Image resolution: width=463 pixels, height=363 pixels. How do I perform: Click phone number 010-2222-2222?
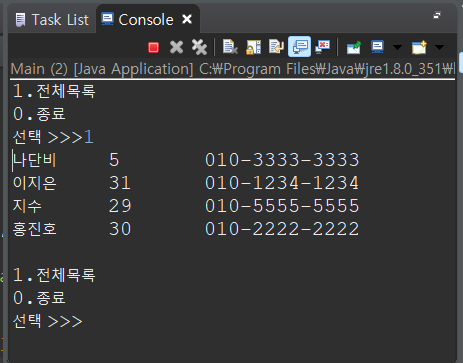point(282,229)
